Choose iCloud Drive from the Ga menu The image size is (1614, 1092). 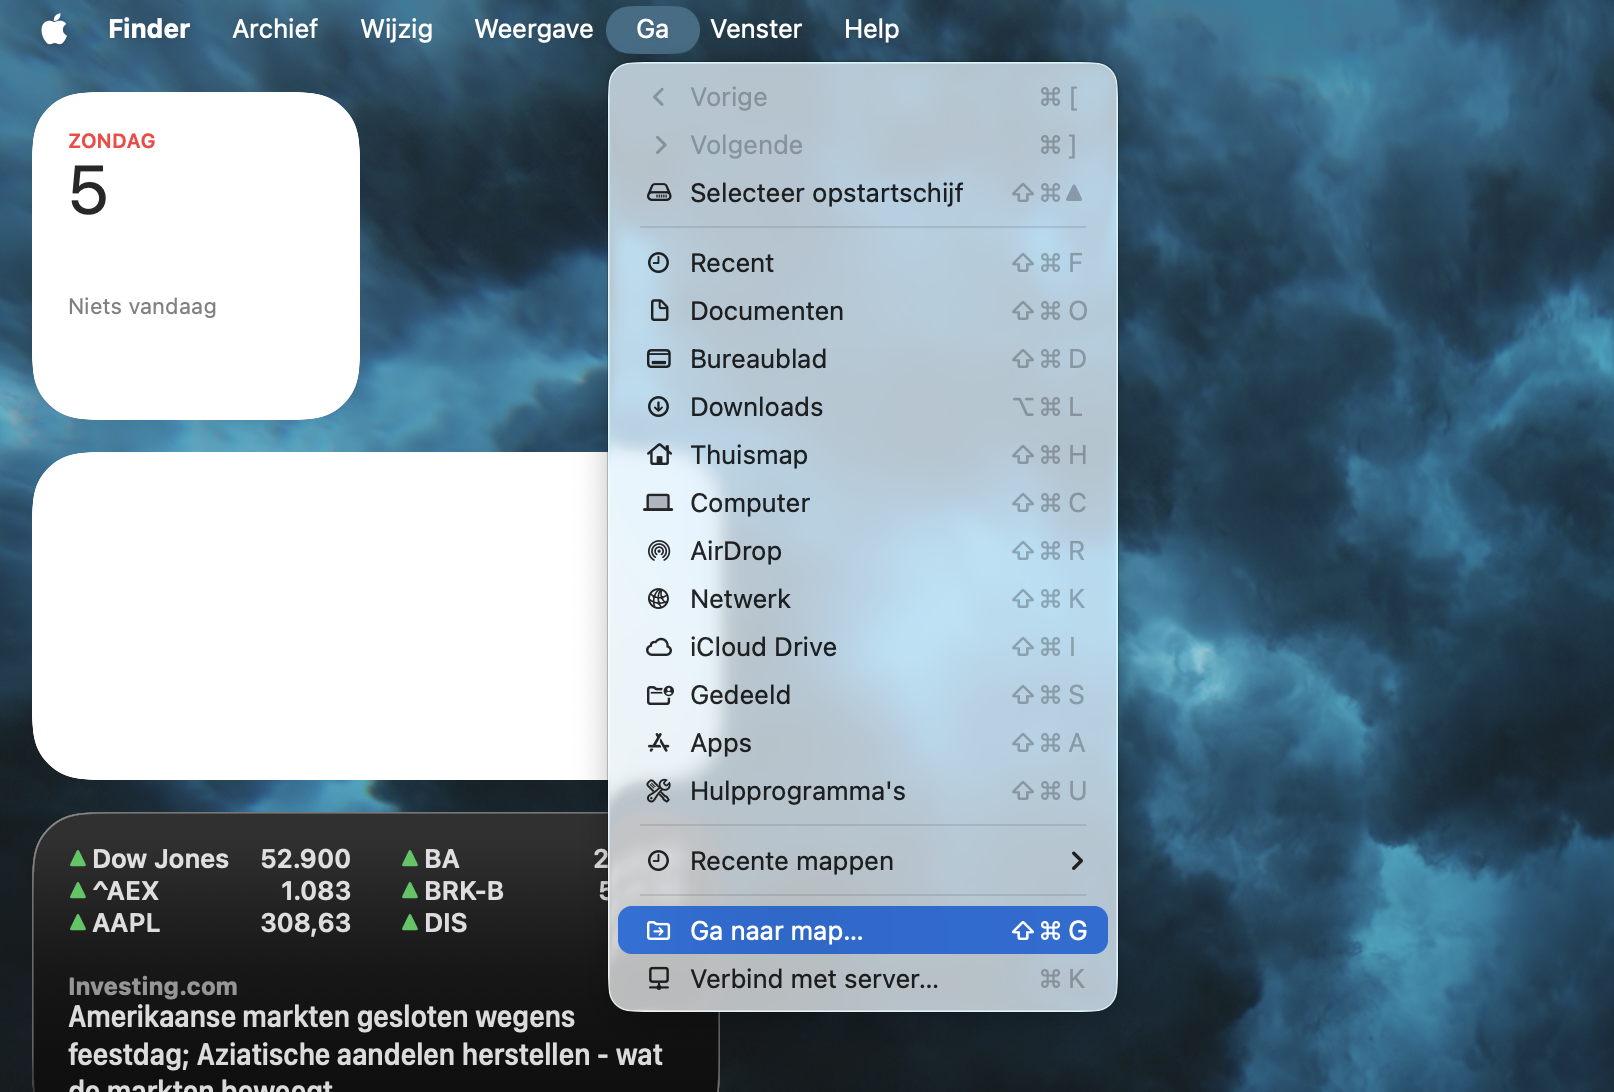[863, 647]
